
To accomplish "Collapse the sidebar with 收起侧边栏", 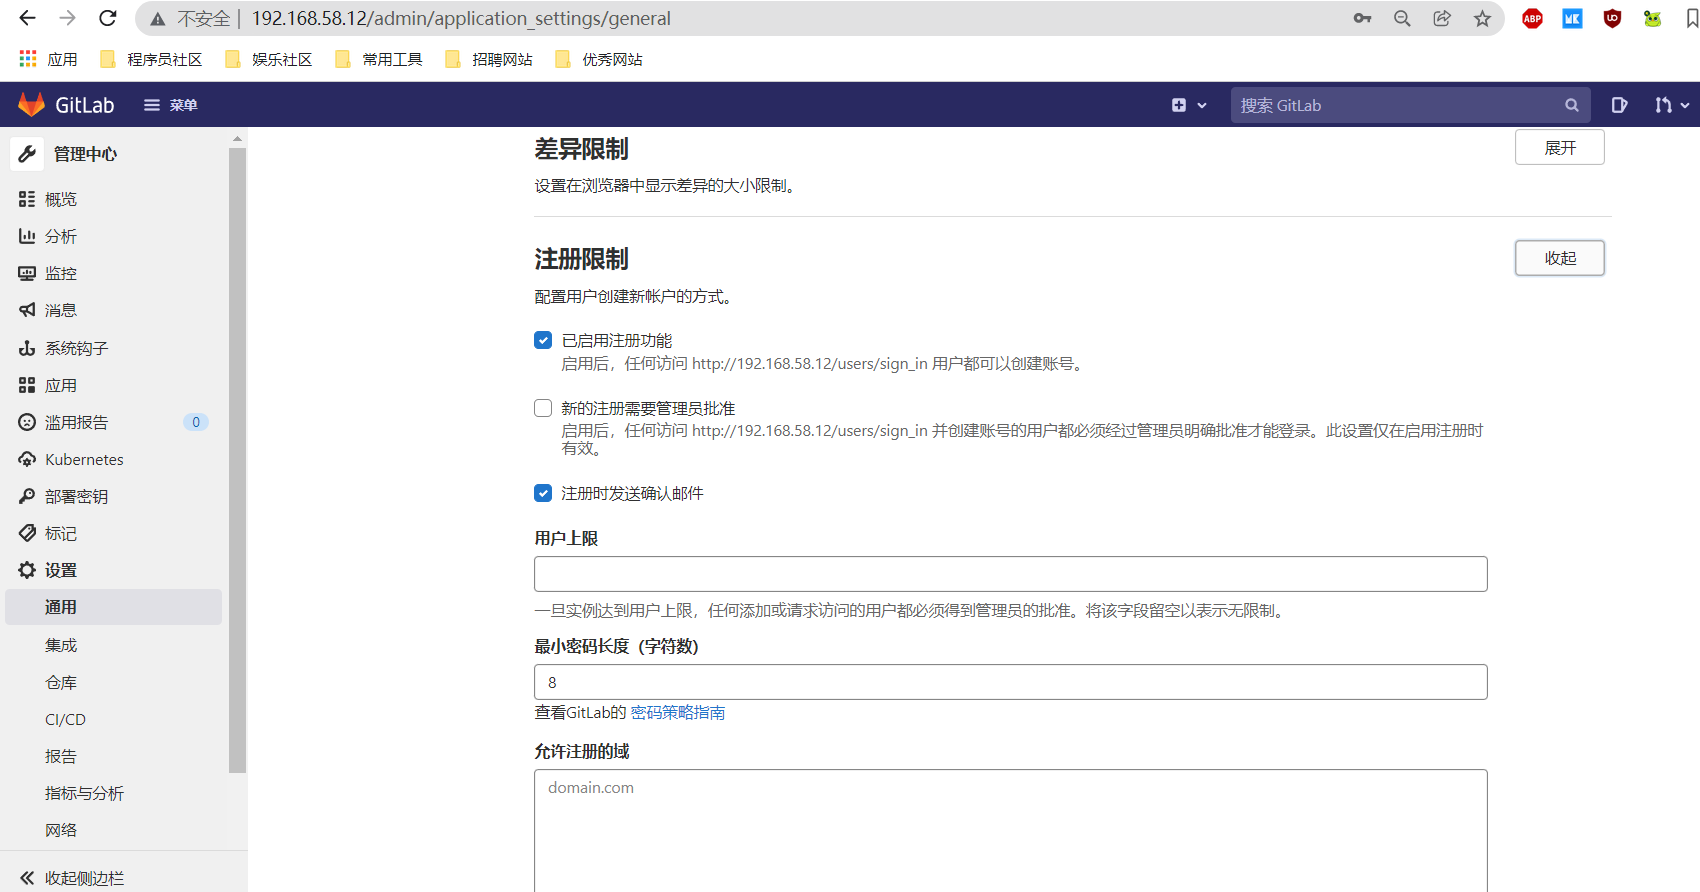I will [72, 877].
